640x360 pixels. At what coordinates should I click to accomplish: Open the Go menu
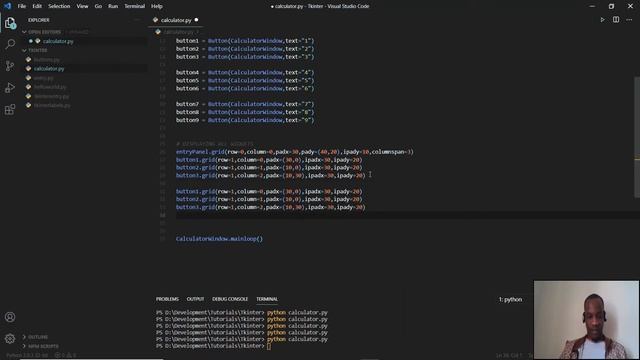click(98, 6)
